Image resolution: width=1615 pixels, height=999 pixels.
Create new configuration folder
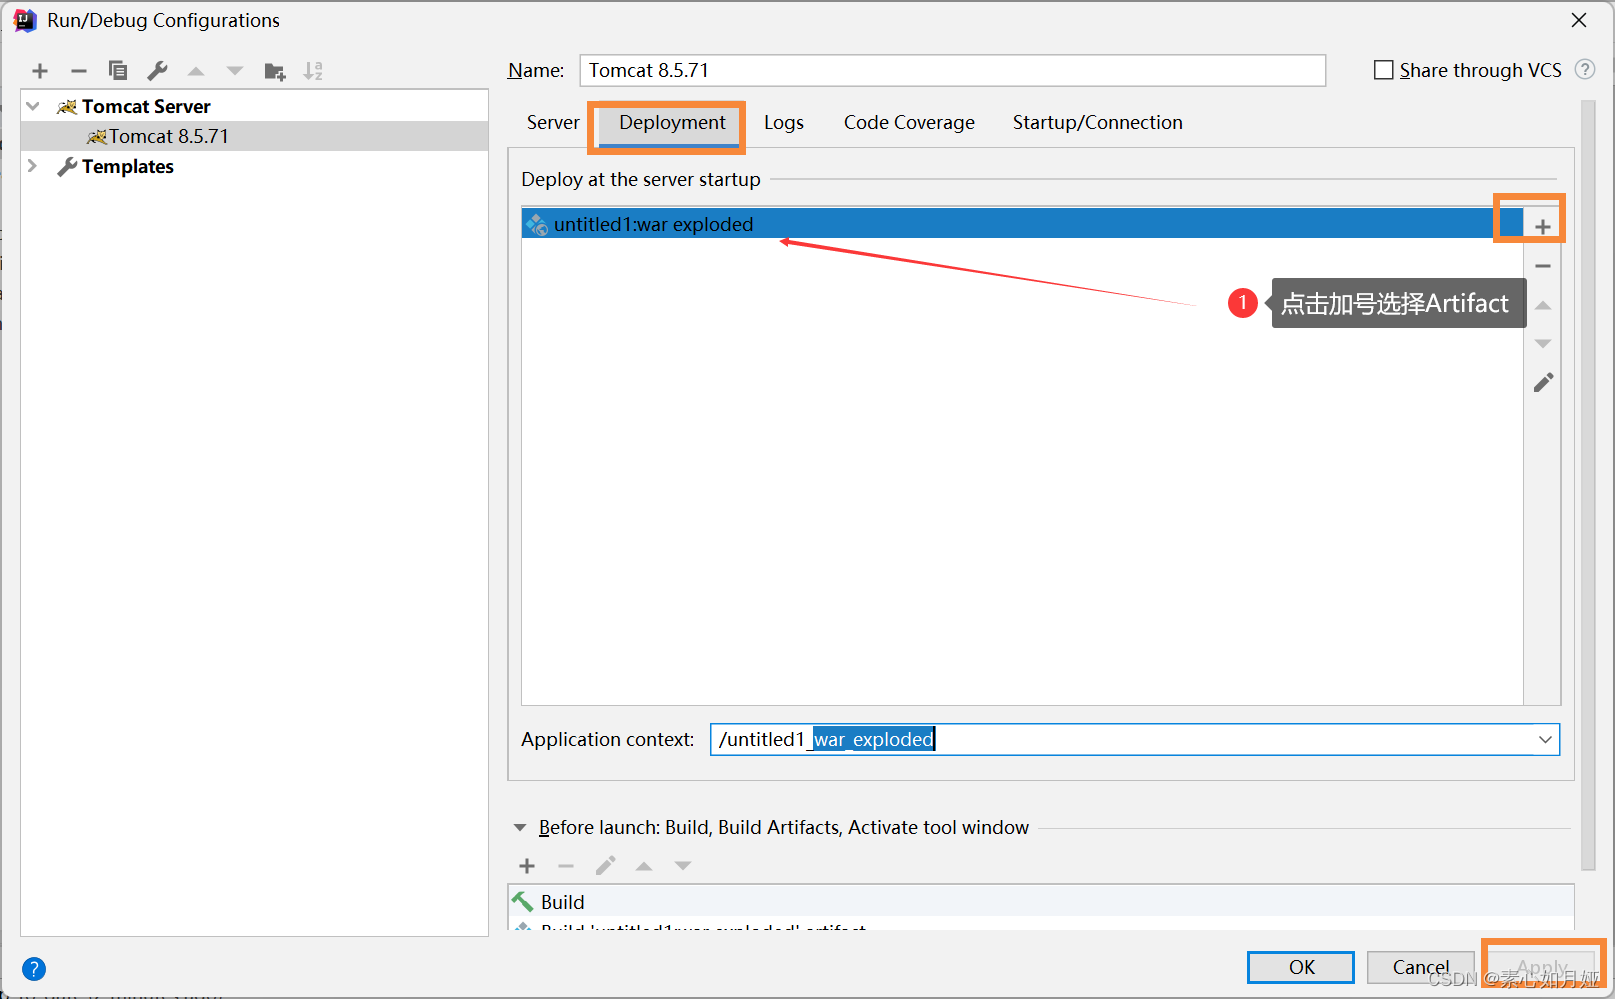[275, 71]
